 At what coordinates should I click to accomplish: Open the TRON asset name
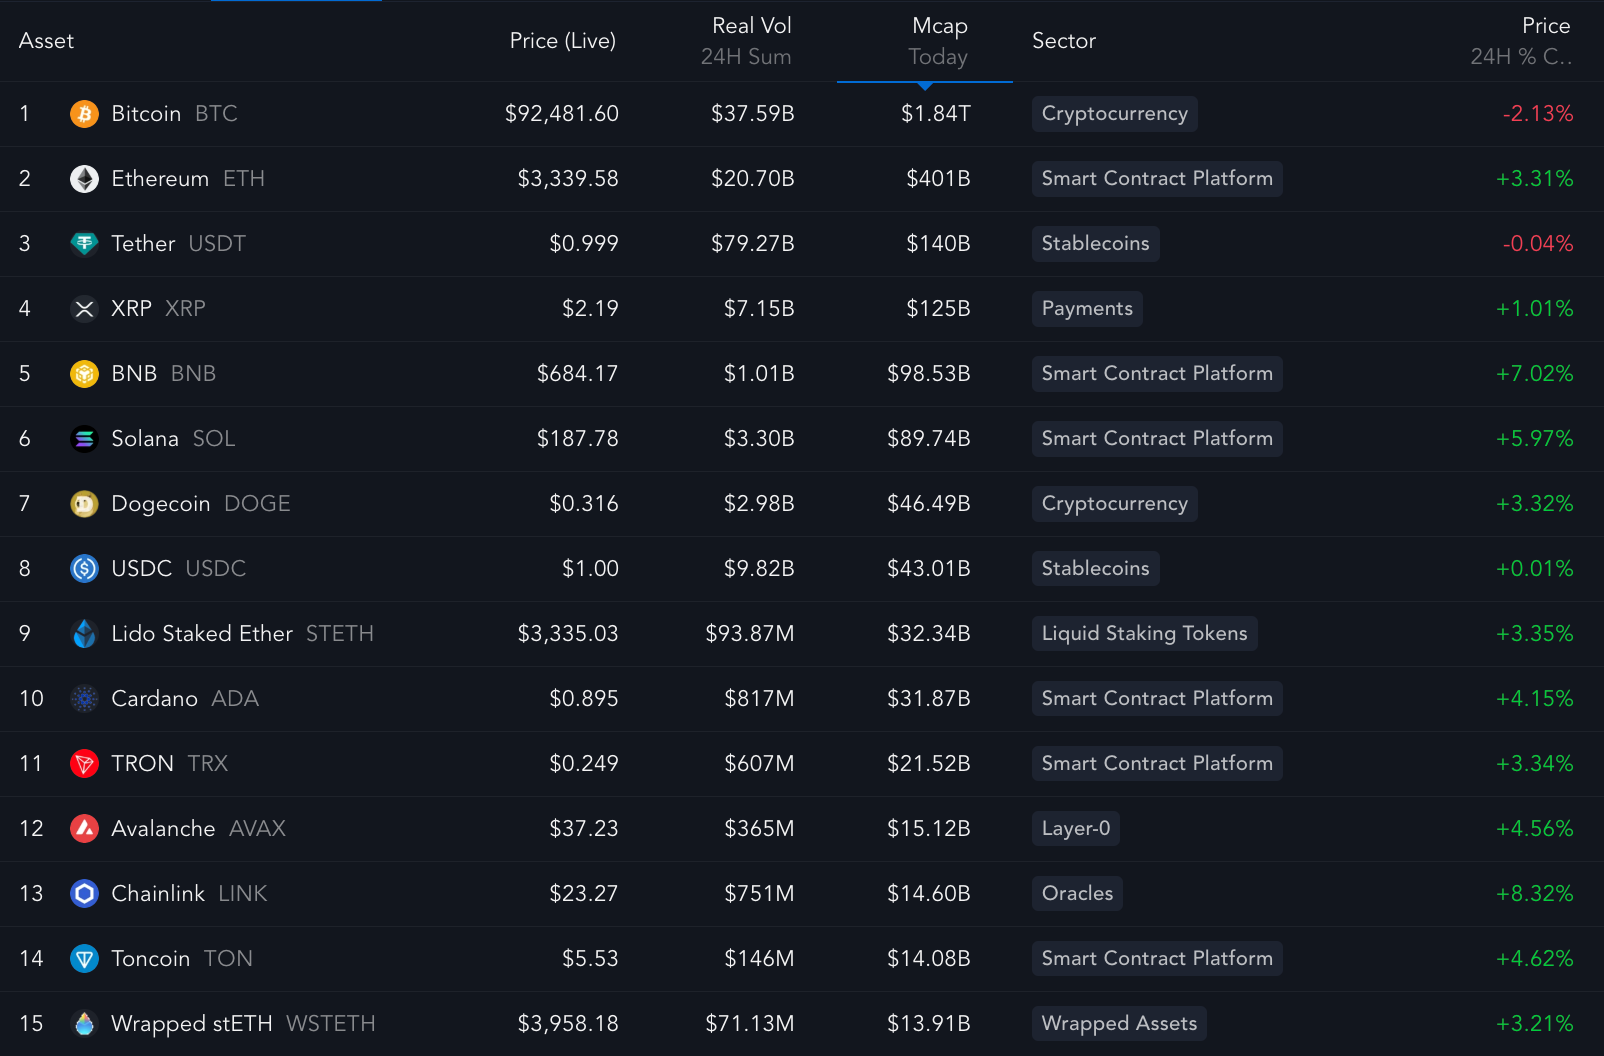click(x=142, y=764)
